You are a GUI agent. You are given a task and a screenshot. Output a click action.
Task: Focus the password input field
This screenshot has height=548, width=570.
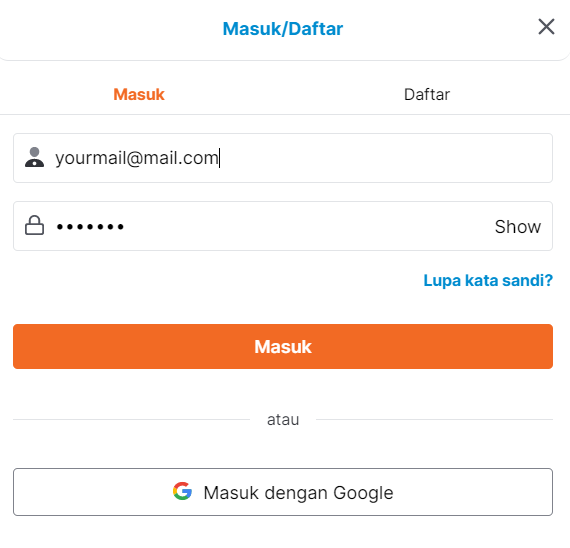[283, 226]
